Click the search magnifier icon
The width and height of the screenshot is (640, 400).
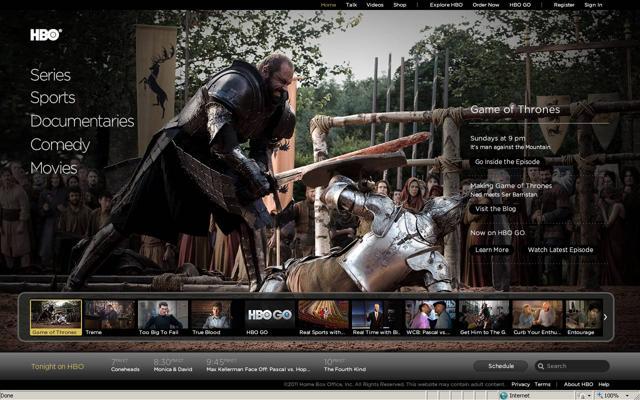tap(541, 366)
